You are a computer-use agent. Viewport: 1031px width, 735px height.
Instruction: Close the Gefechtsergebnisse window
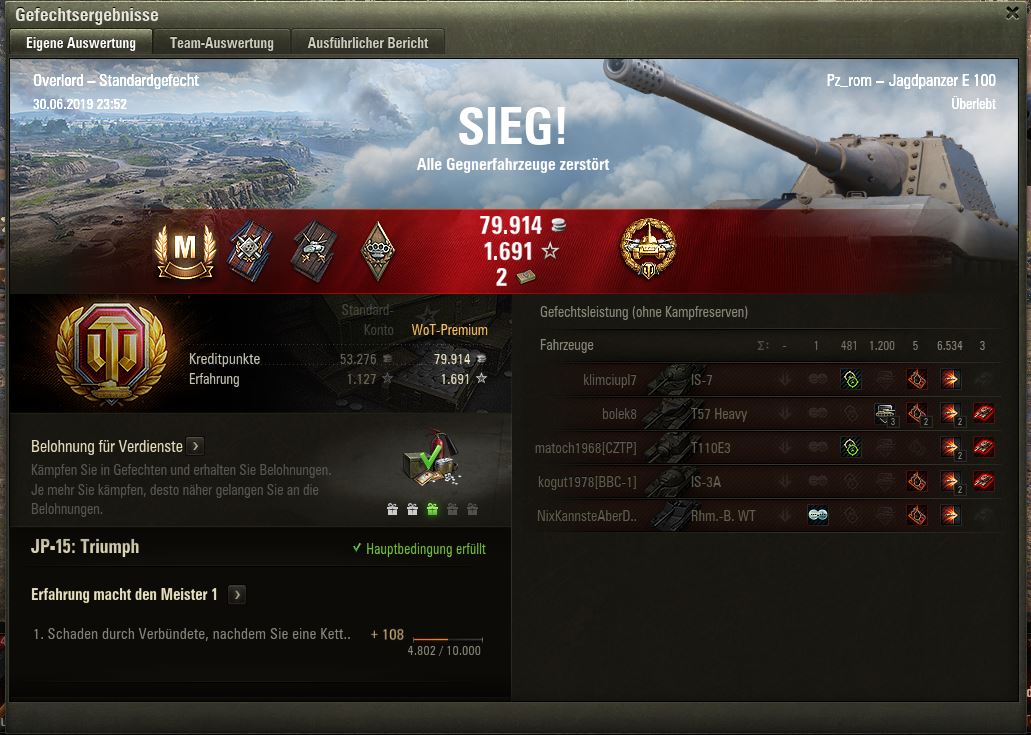coord(1013,13)
